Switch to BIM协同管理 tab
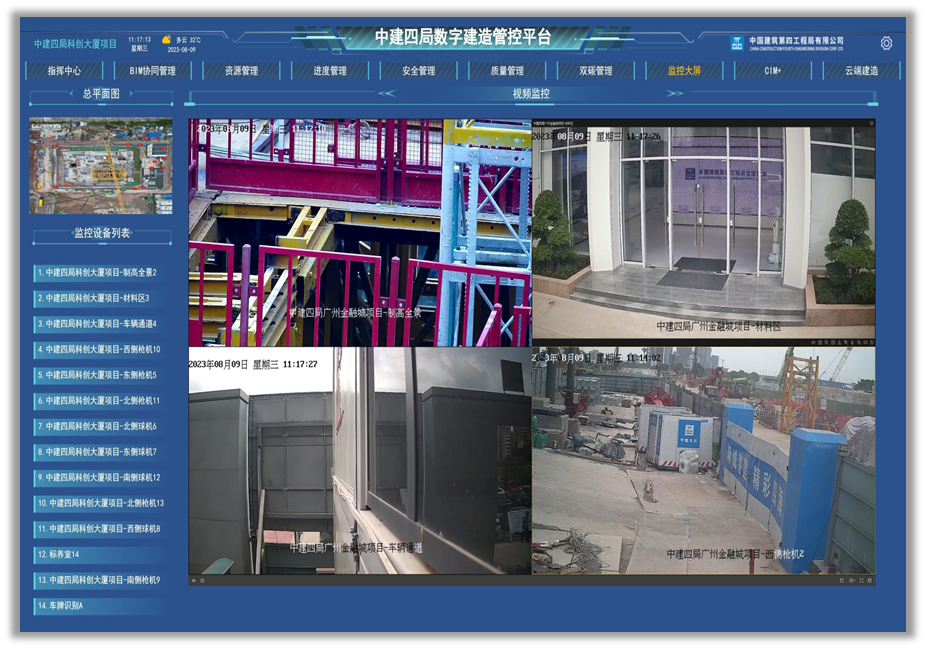Screen dimensions: 926x649 click(153, 71)
